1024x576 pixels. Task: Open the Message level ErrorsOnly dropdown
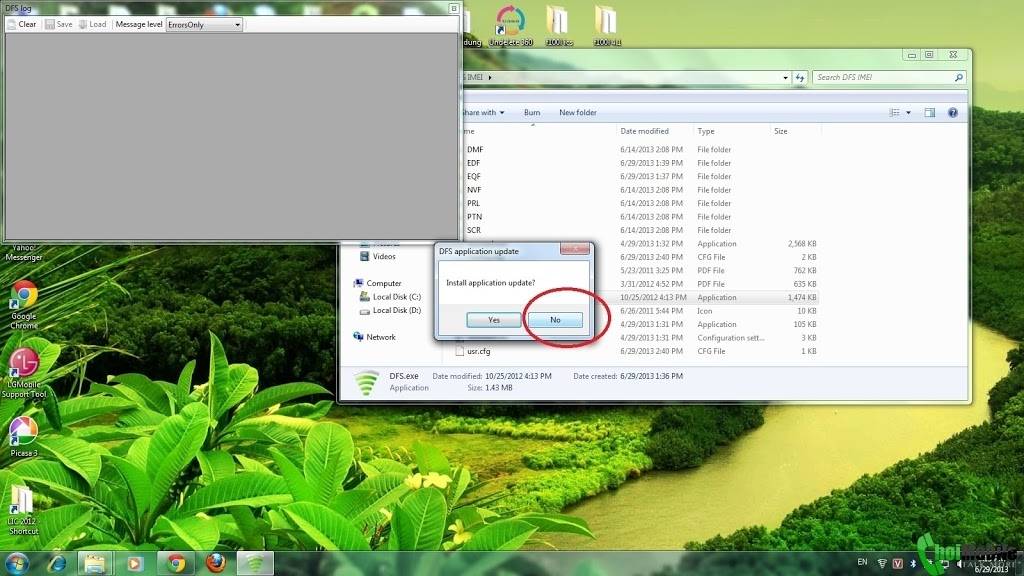204,25
